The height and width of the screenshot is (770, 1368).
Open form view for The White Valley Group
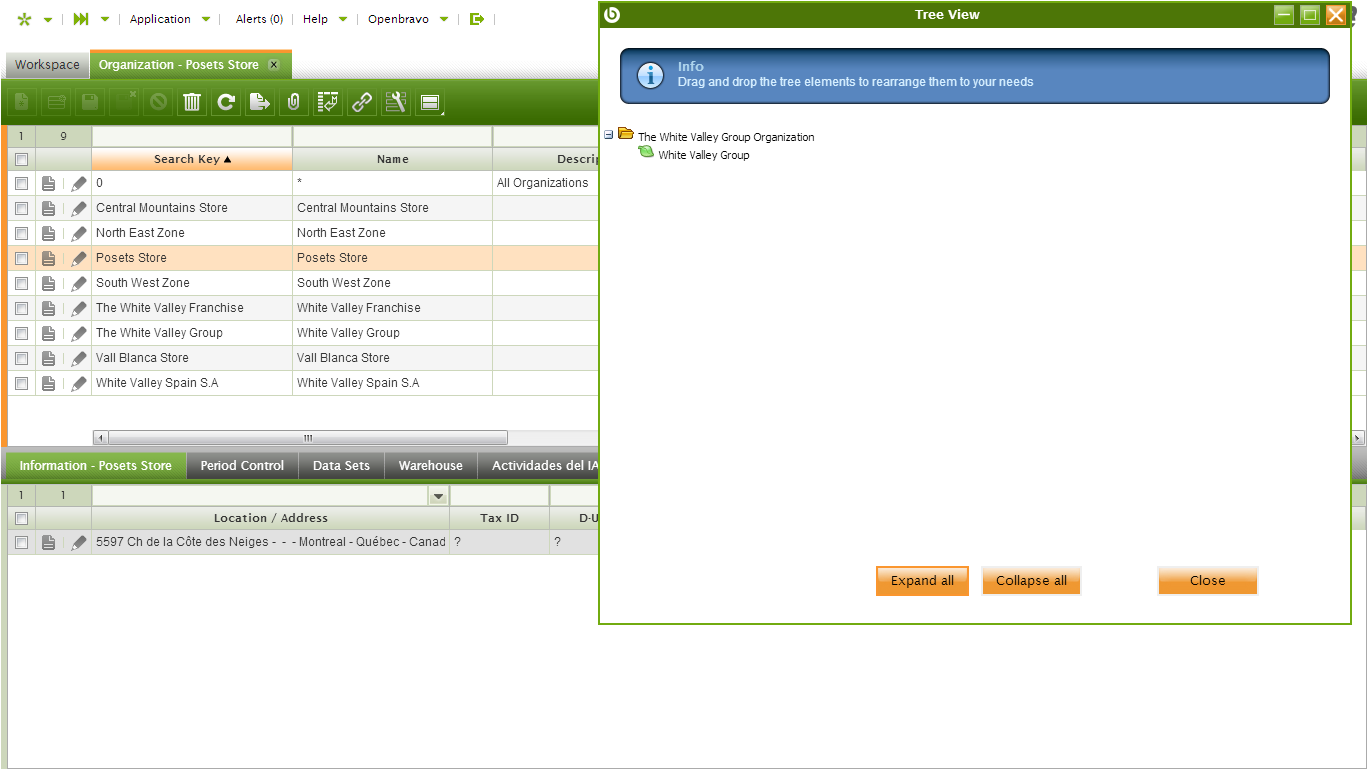pyautogui.click(x=49, y=333)
